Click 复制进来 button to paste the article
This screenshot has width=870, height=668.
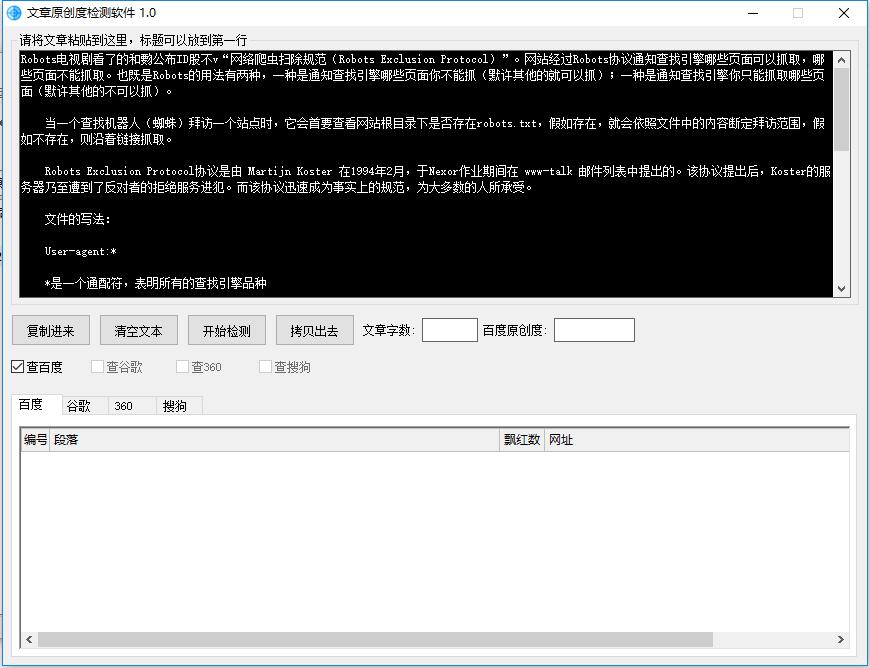[x=50, y=331]
